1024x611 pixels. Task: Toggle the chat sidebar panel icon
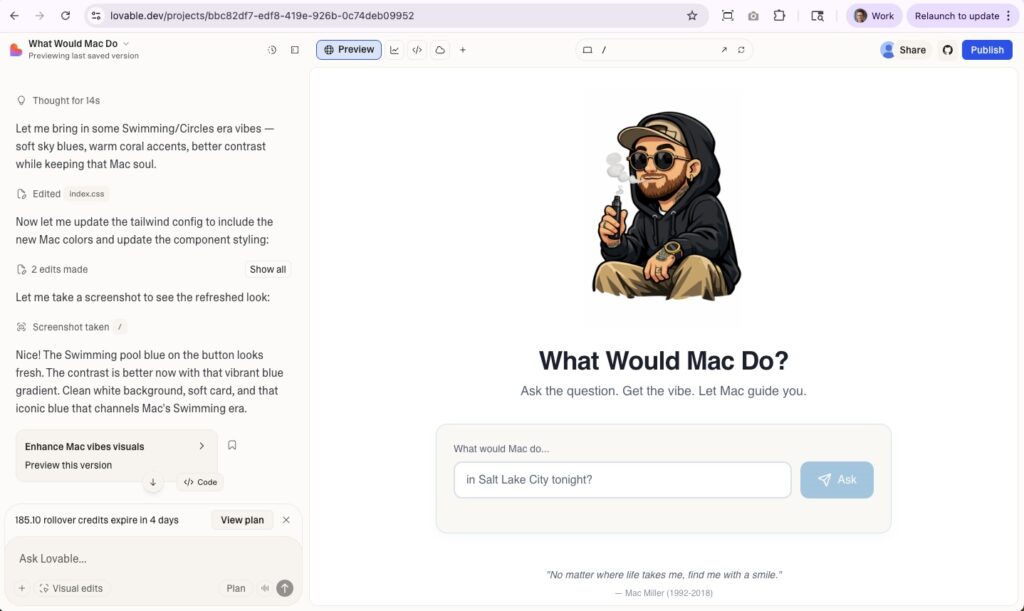coord(295,50)
